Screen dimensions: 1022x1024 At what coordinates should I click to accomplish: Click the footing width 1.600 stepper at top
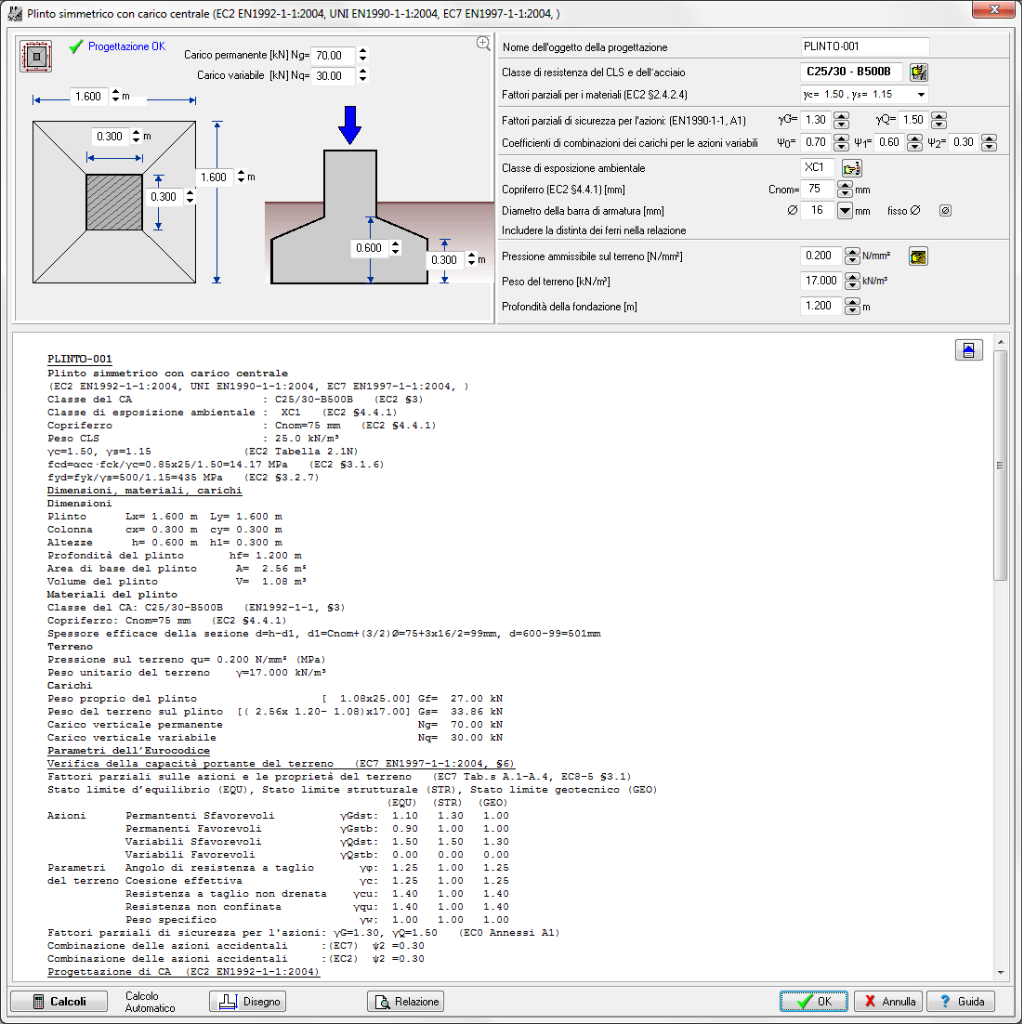click(116, 96)
